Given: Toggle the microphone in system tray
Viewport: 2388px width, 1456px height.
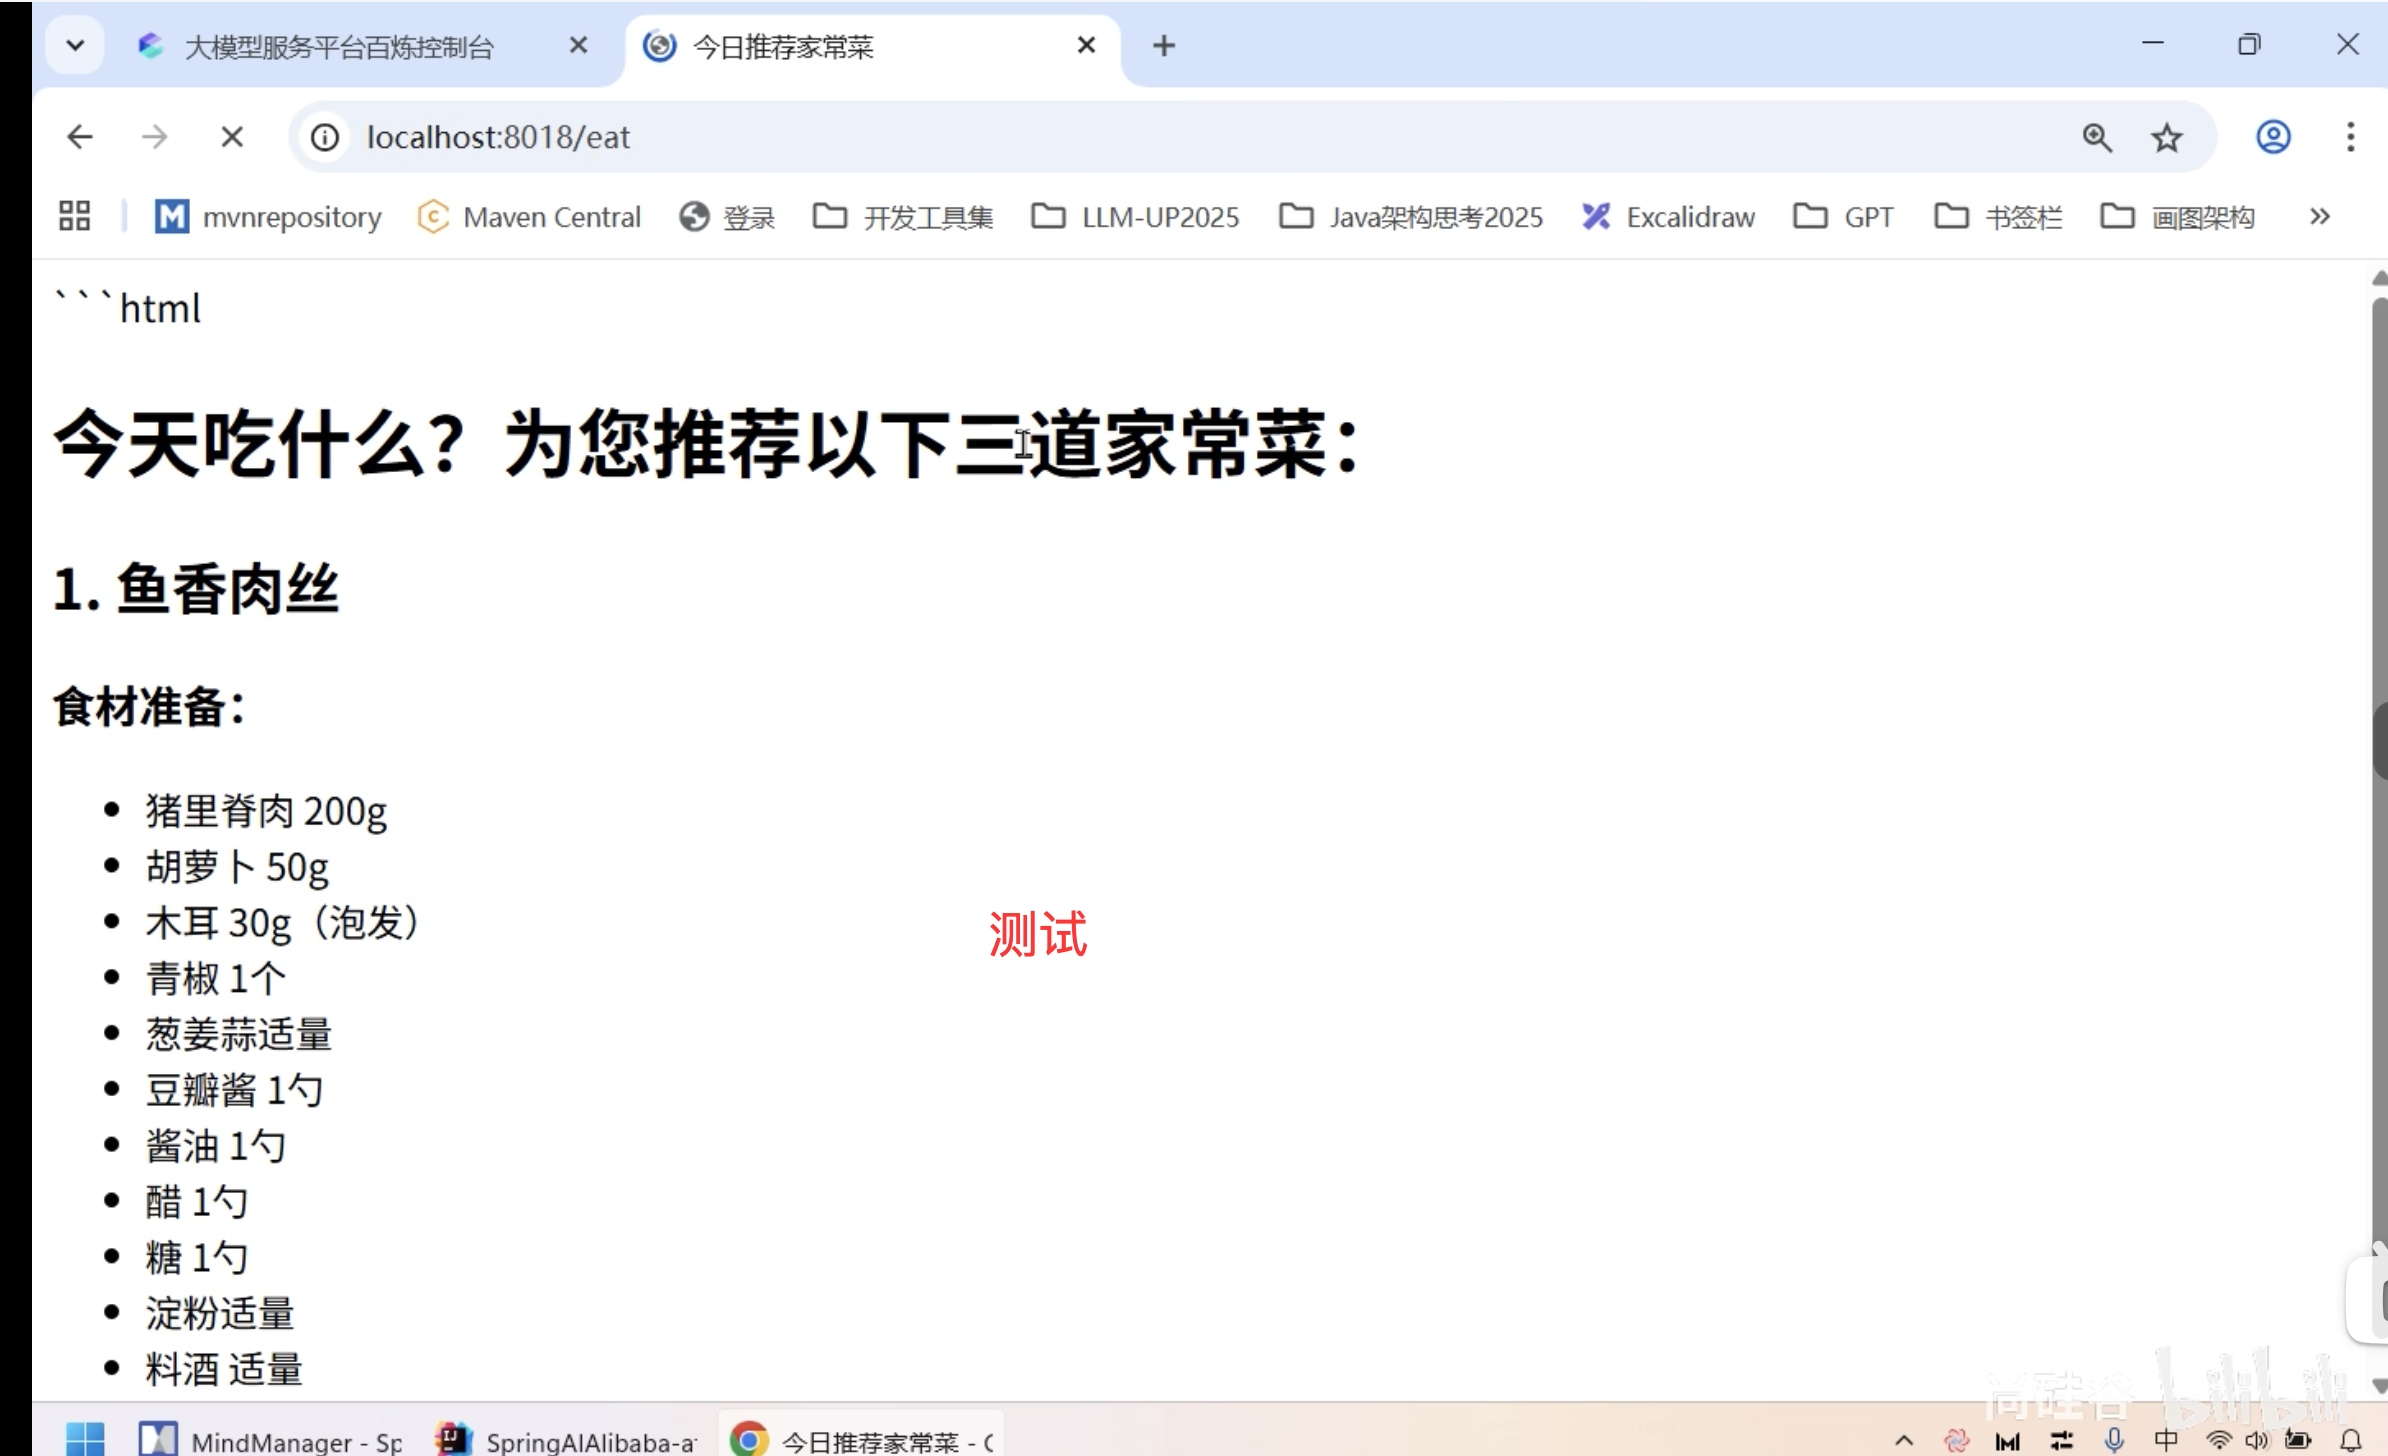Looking at the screenshot, I should tap(2115, 1441).
